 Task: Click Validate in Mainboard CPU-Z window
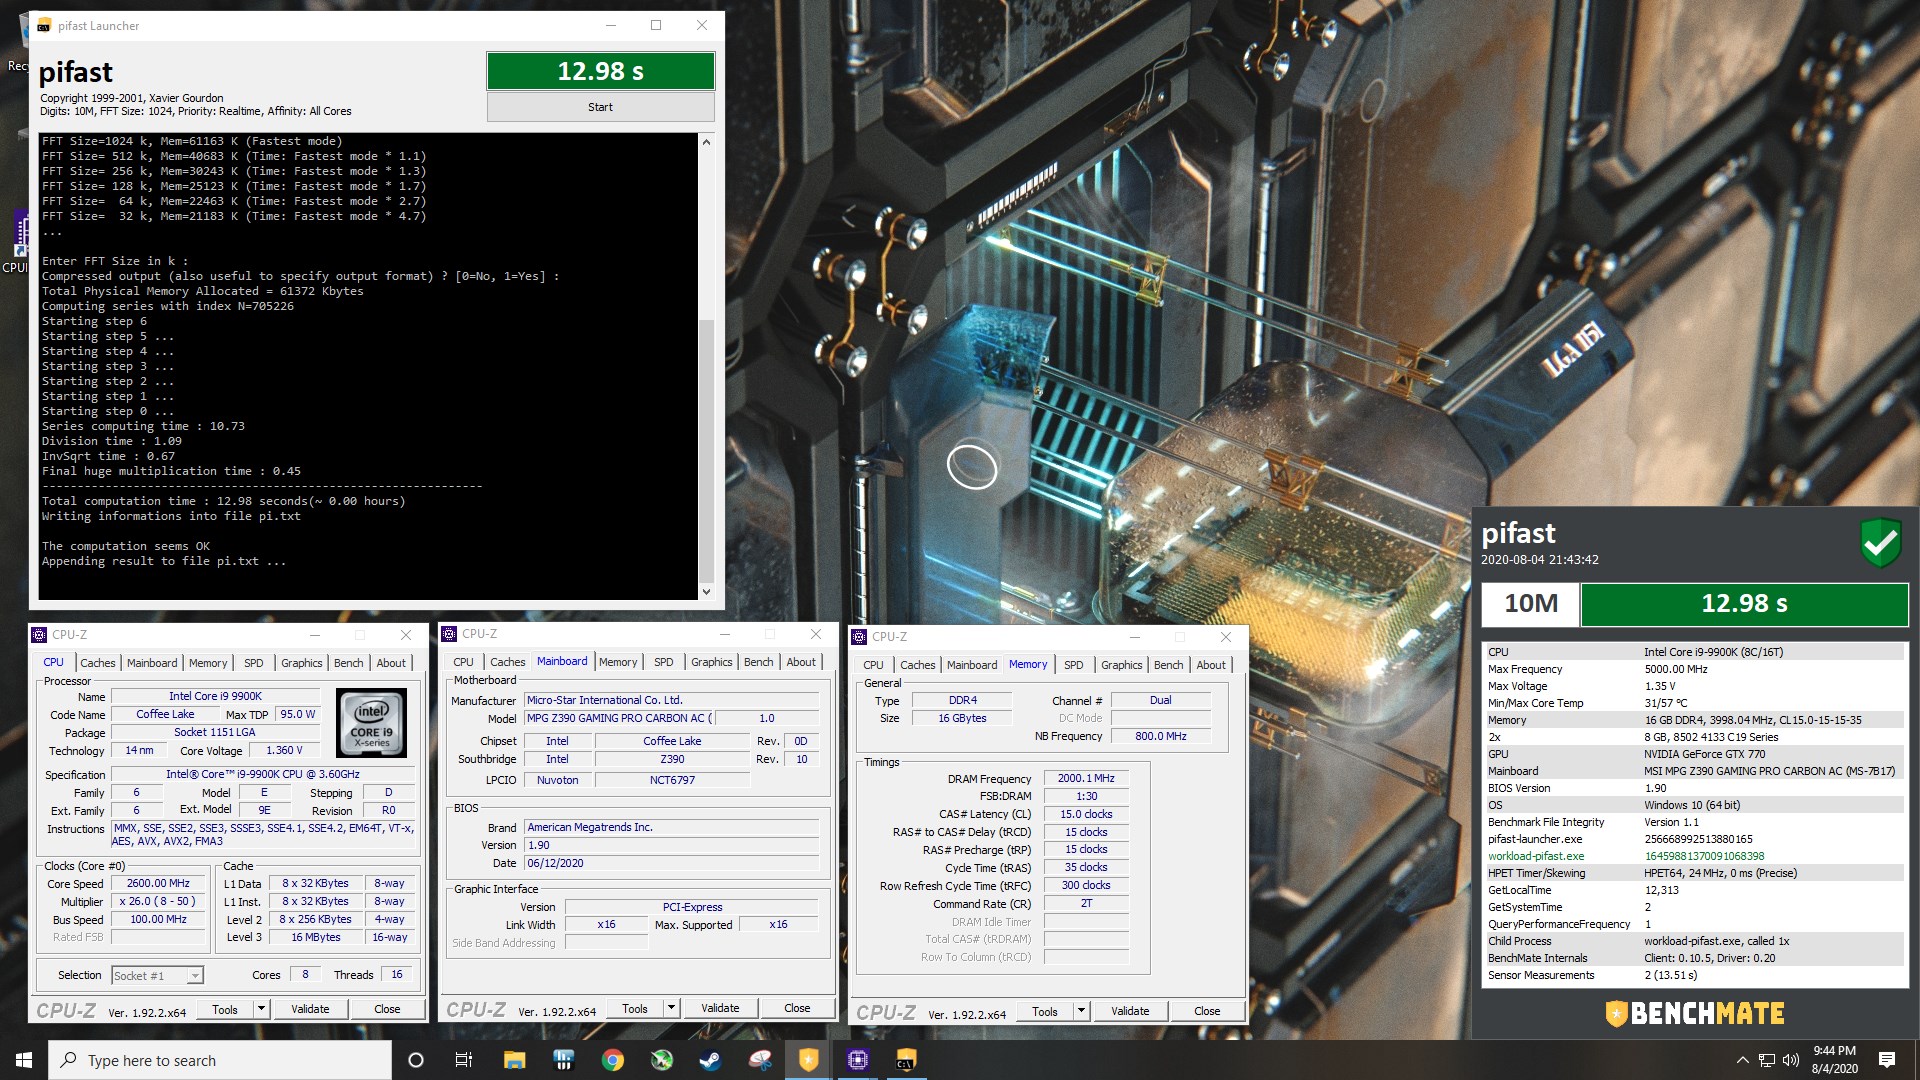point(720,1008)
